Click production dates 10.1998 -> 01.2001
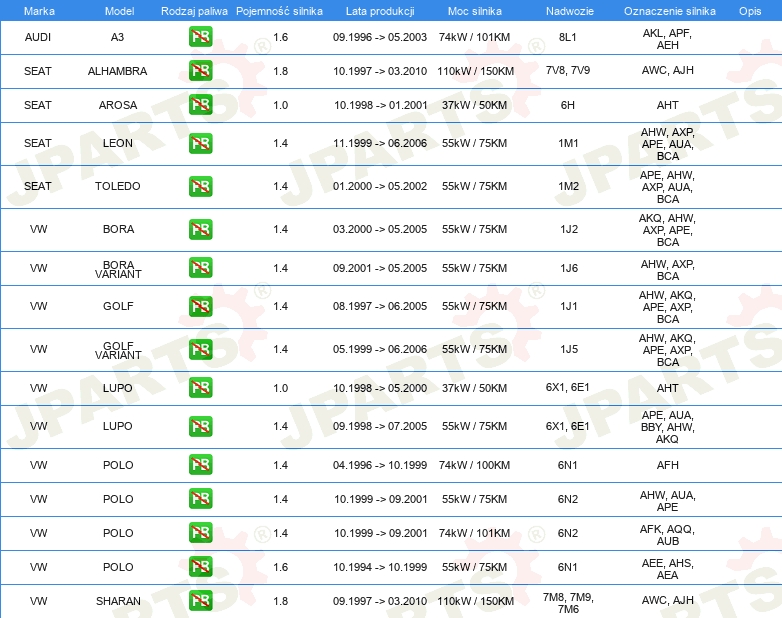Viewport: 782px width, 618px height. pos(381,105)
